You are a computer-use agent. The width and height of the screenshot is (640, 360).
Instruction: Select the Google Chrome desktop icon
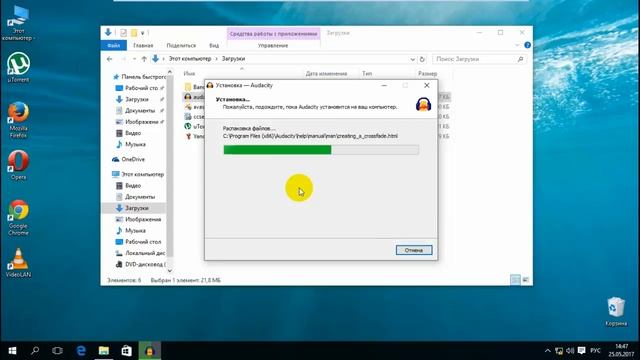coord(18,218)
